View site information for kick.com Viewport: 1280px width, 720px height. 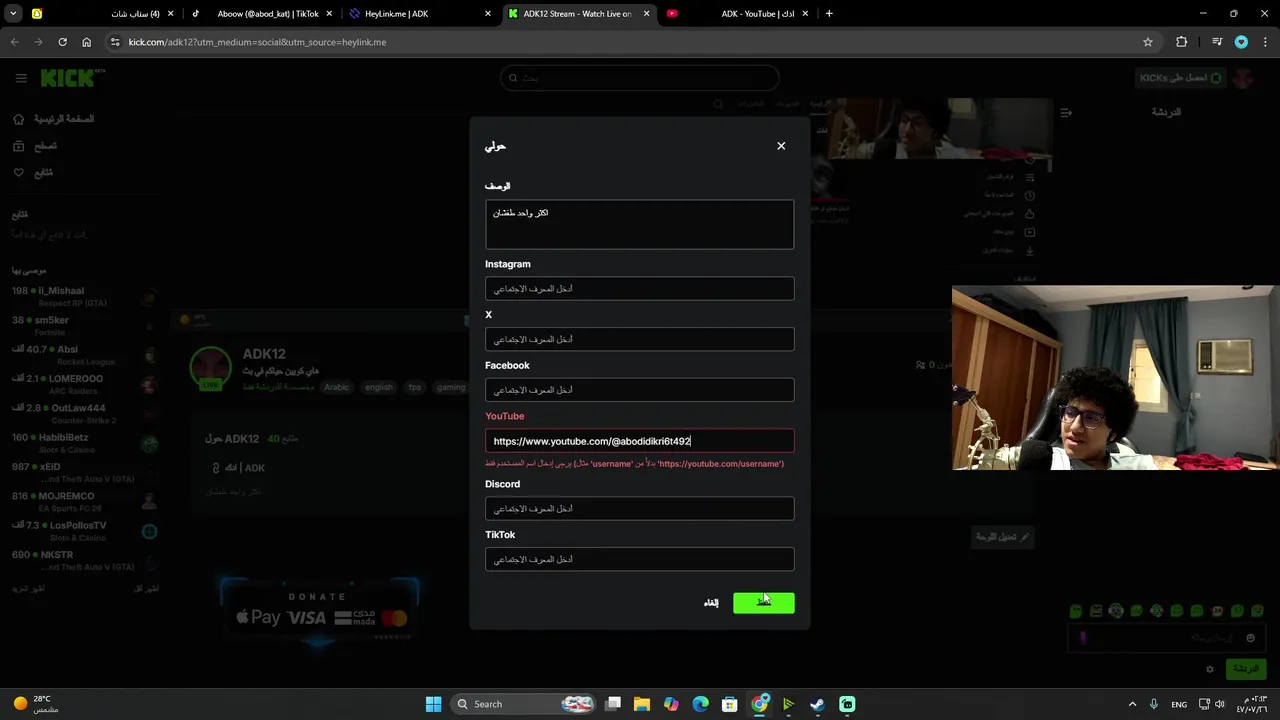(115, 42)
